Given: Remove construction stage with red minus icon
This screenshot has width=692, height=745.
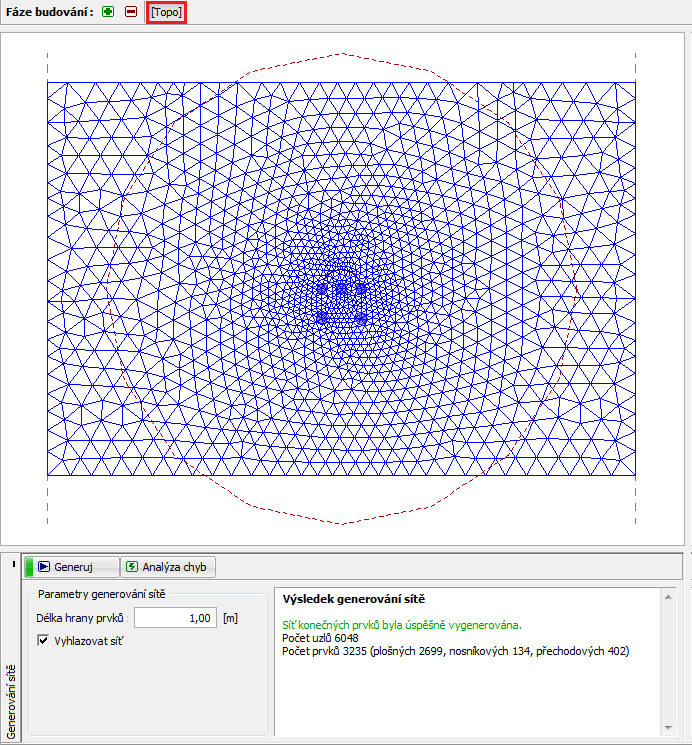Looking at the screenshot, I should (131, 12).
